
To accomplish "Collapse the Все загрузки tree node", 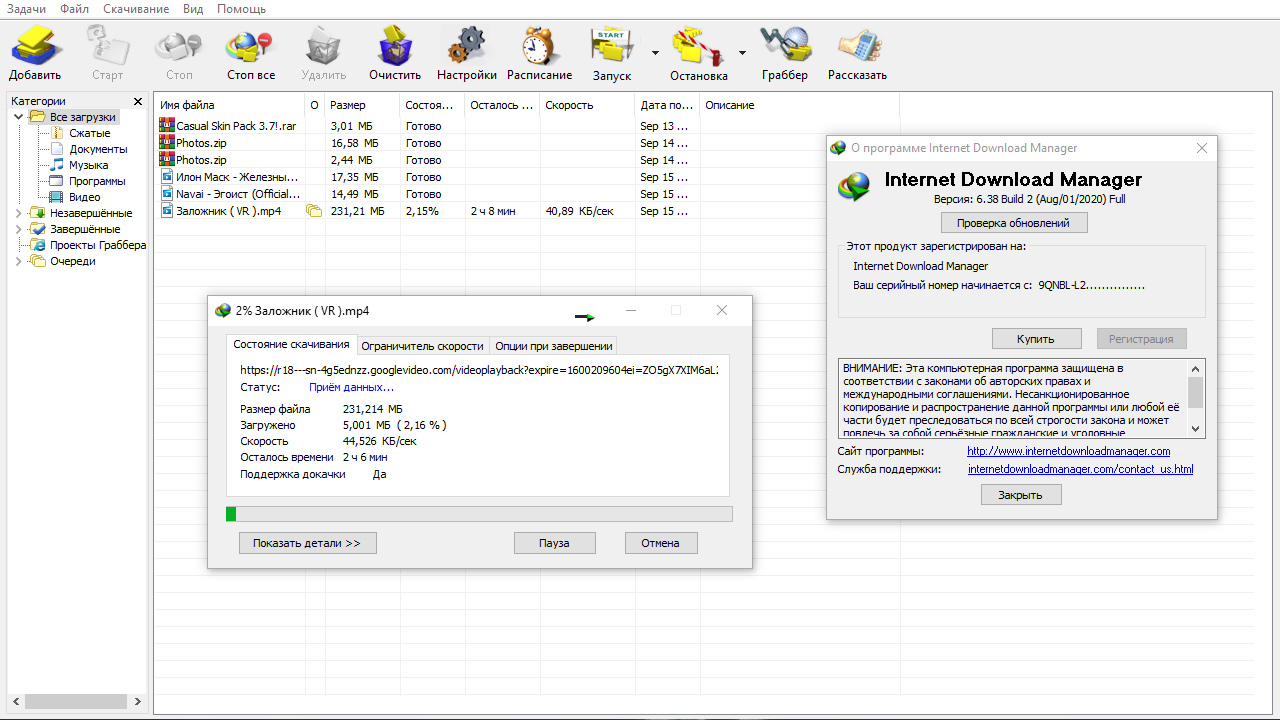I will click(18, 117).
